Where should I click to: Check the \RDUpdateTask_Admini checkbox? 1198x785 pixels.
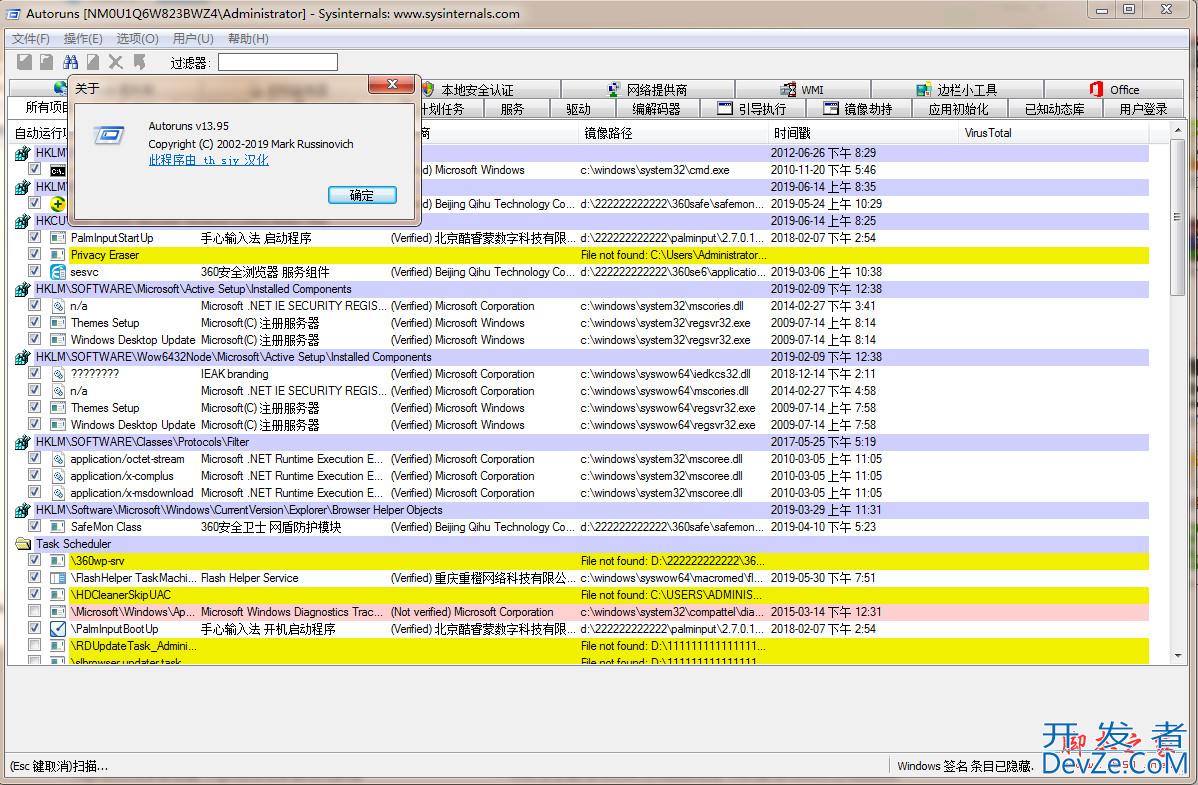click(x=34, y=644)
